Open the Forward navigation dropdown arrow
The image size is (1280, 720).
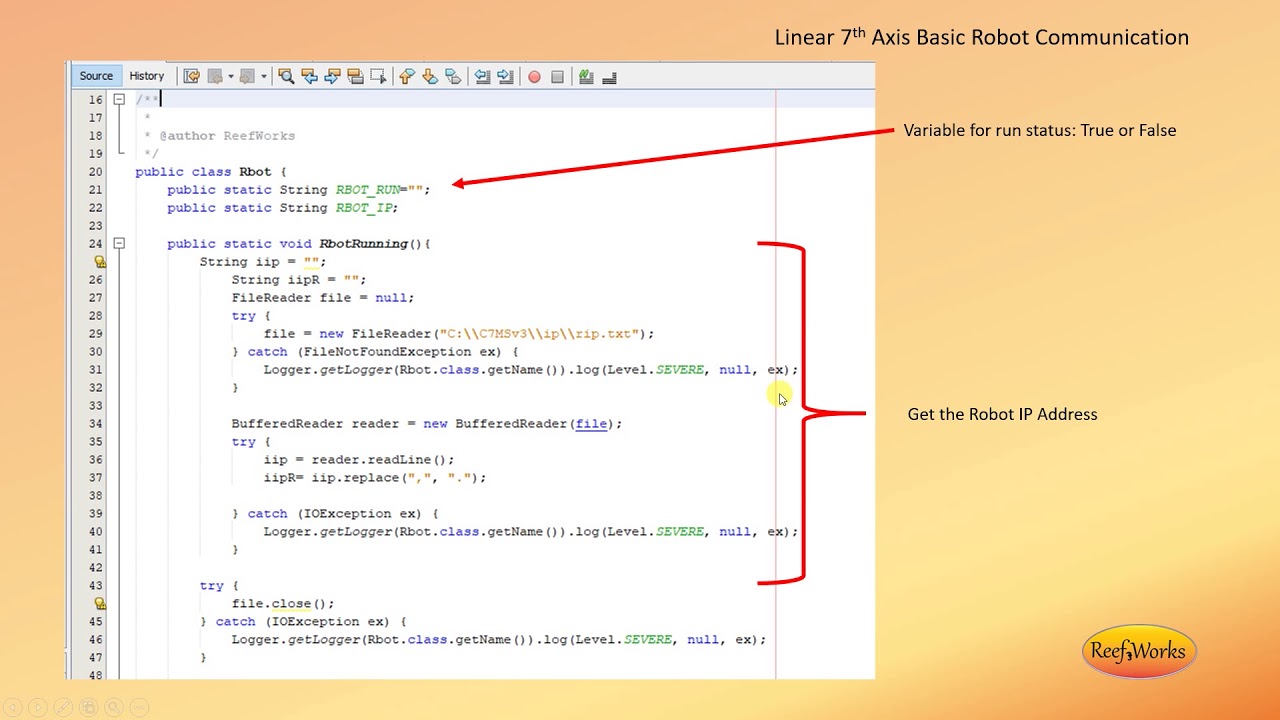pos(263,76)
